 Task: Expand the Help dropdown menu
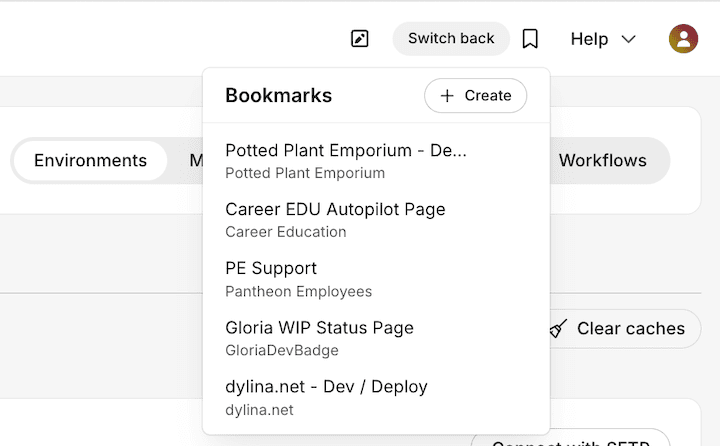(x=603, y=39)
